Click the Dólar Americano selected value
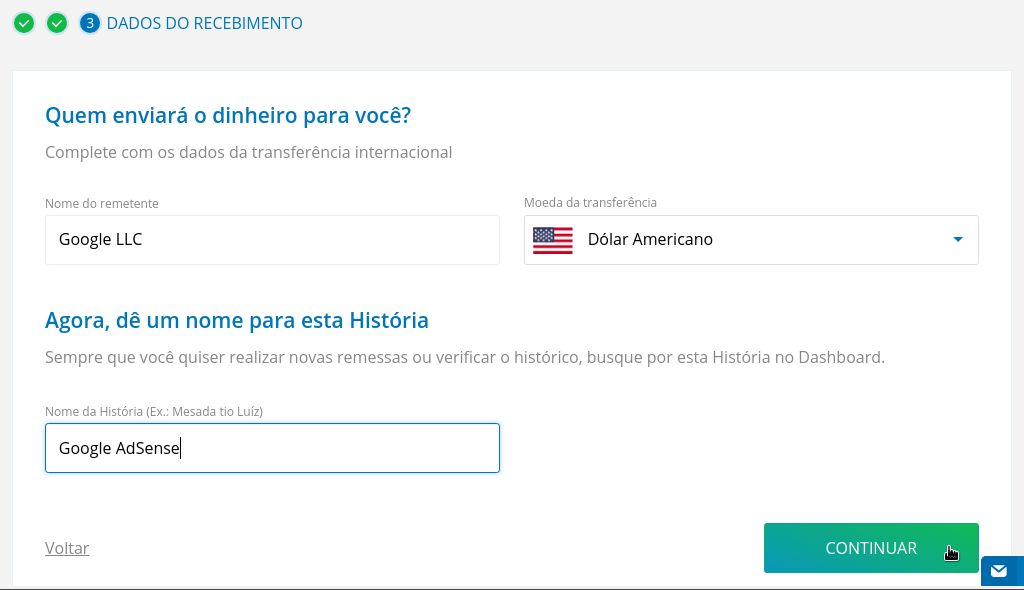 (x=650, y=239)
